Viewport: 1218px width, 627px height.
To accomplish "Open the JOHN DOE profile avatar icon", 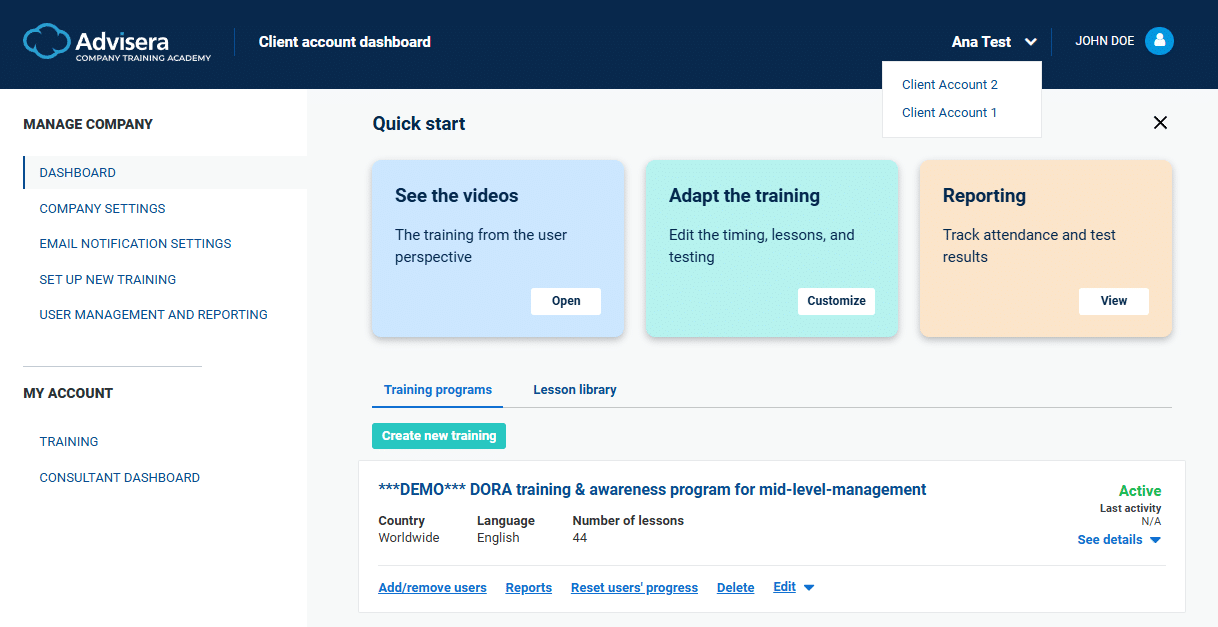I will point(1159,40).
